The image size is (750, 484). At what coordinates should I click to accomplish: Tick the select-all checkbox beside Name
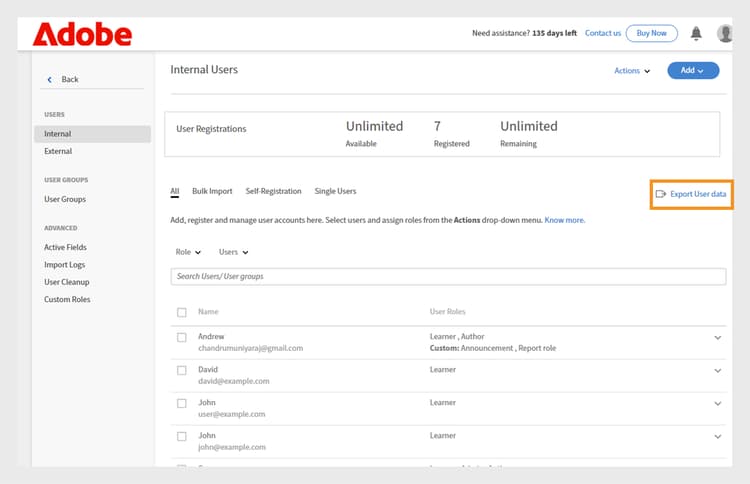(182, 312)
